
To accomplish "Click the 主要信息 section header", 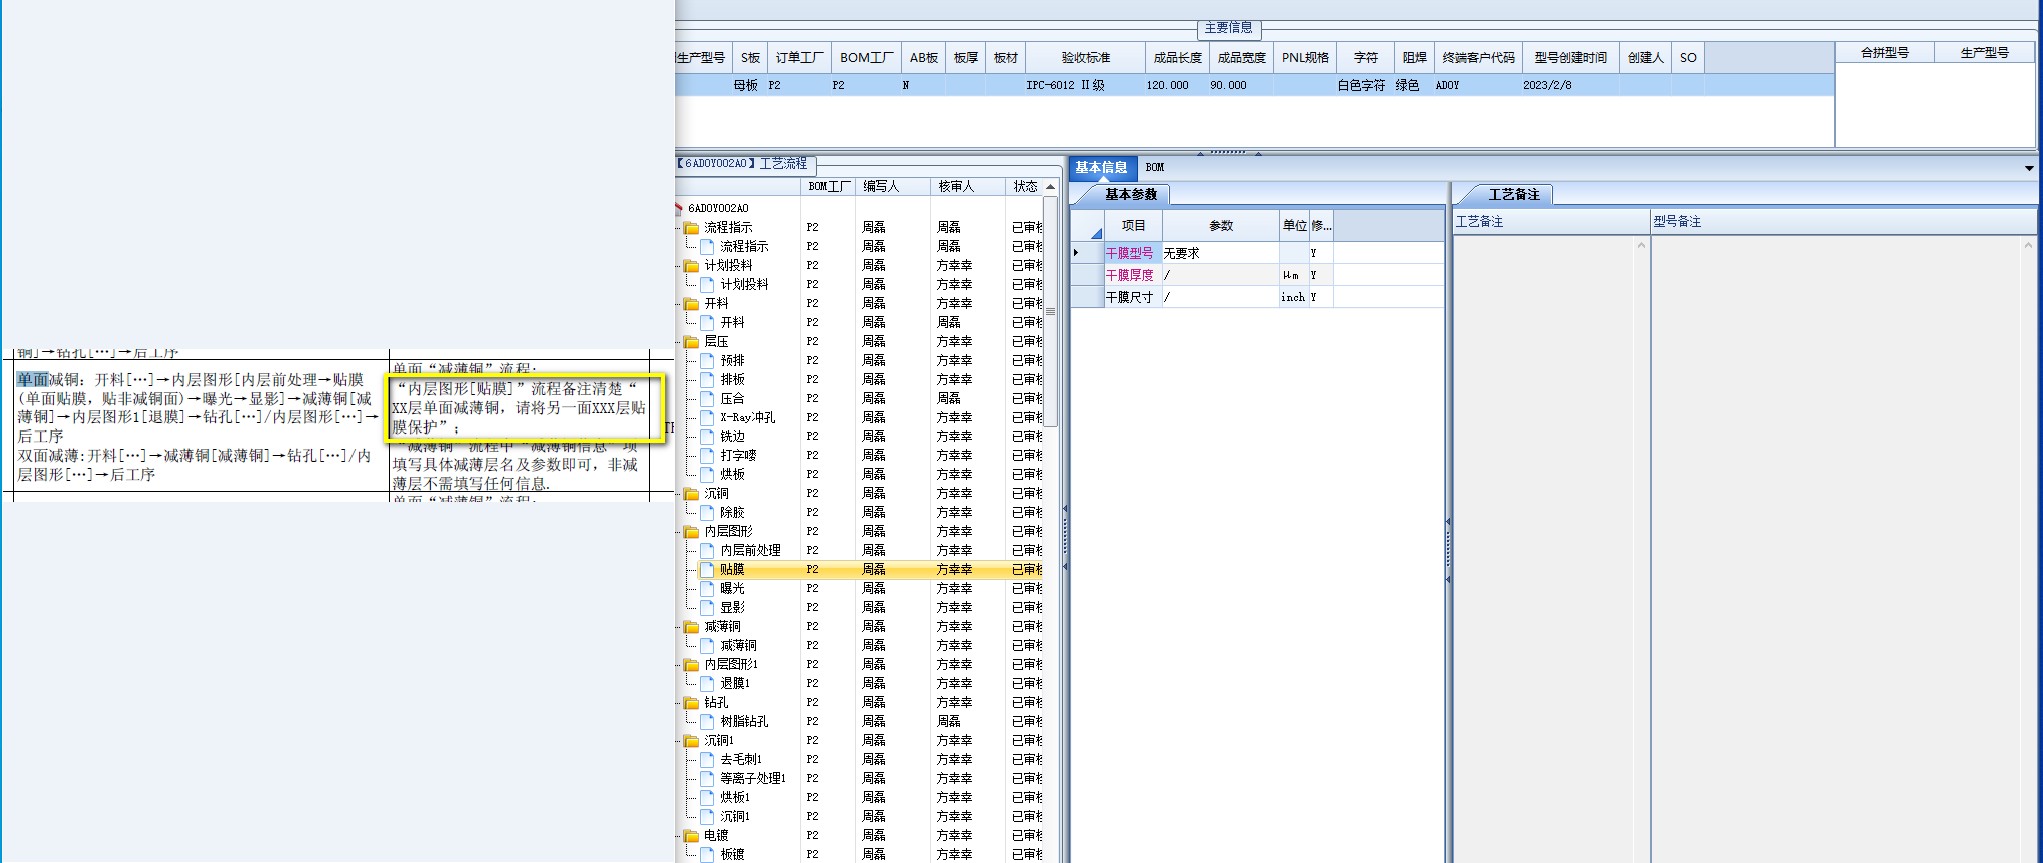I will click(x=1229, y=28).
